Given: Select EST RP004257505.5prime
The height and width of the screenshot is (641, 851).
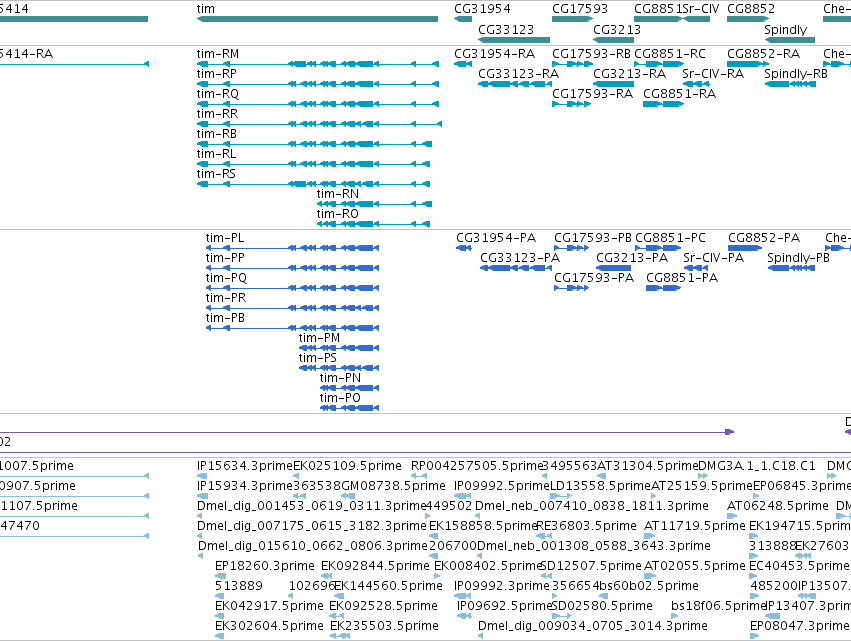Looking at the screenshot, I should click(477, 466).
